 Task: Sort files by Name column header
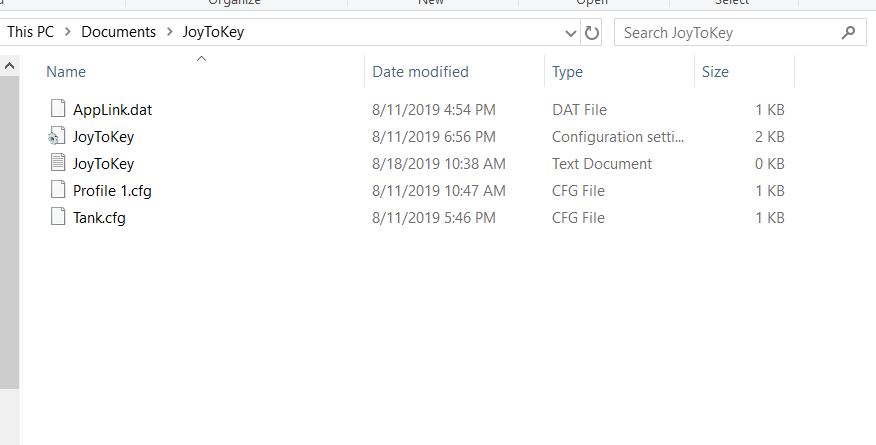coord(202,71)
